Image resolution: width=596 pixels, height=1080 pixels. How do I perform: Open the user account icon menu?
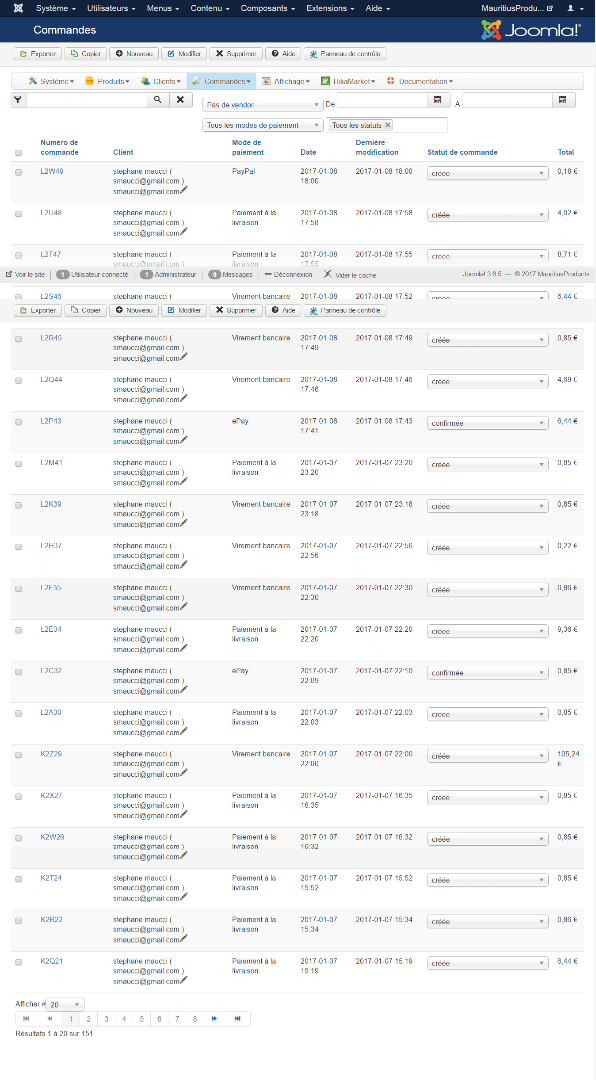[x=573, y=8]
